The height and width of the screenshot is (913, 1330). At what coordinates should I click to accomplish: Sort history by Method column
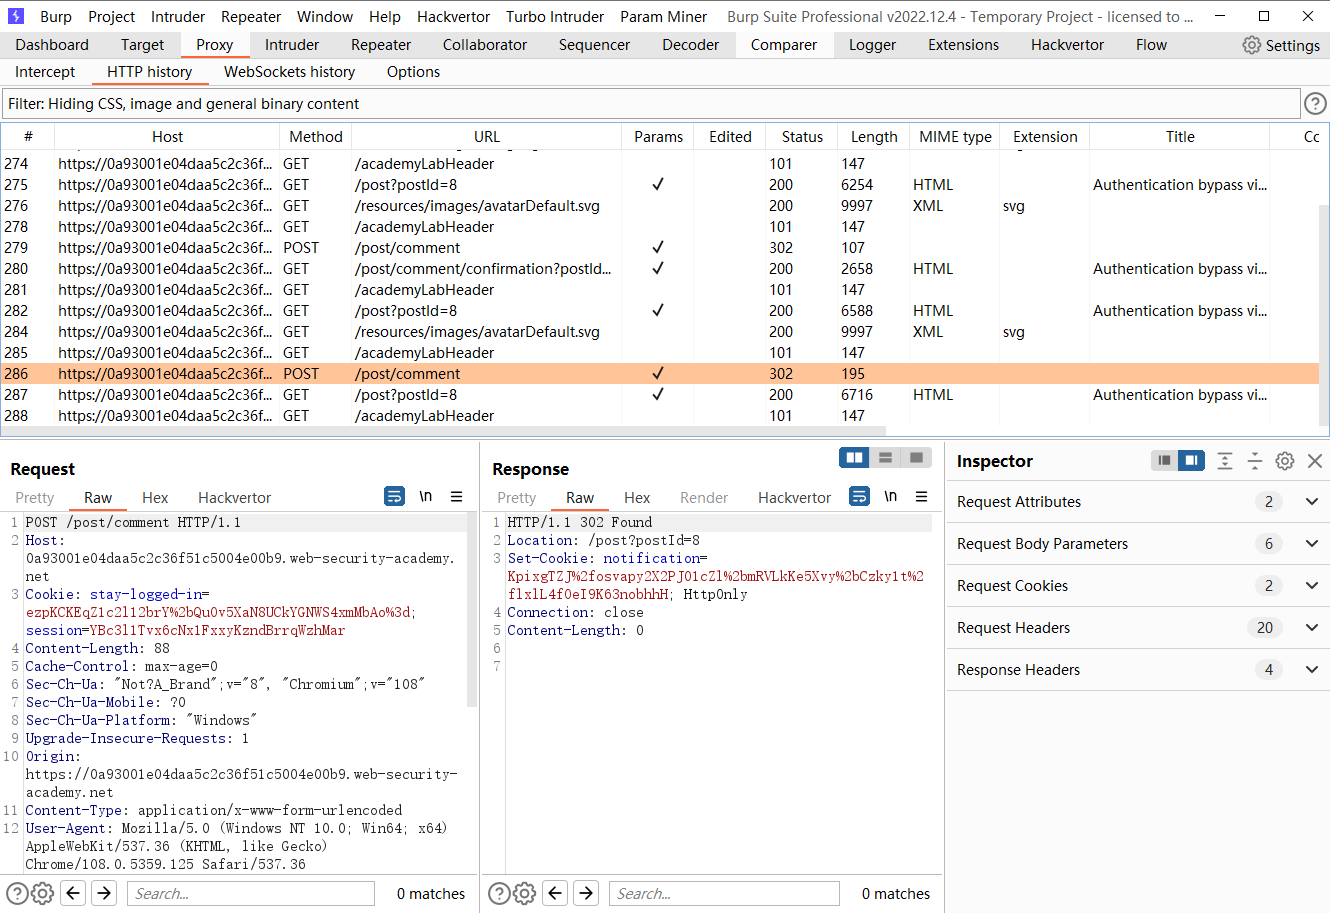(x=316, y=137)
